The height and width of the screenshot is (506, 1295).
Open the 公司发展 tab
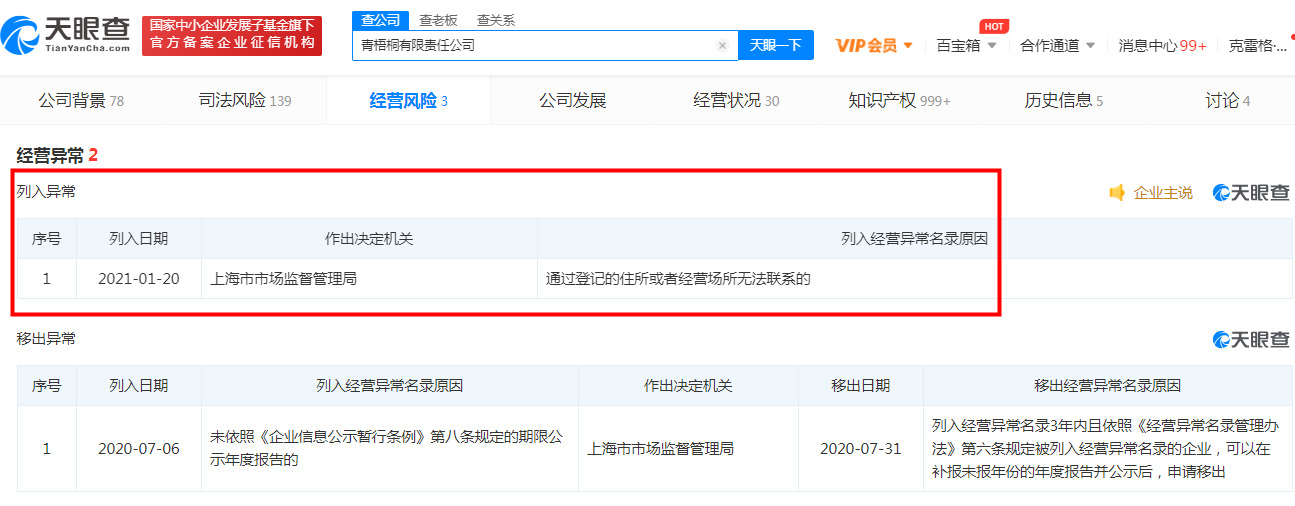click(573, 100)
